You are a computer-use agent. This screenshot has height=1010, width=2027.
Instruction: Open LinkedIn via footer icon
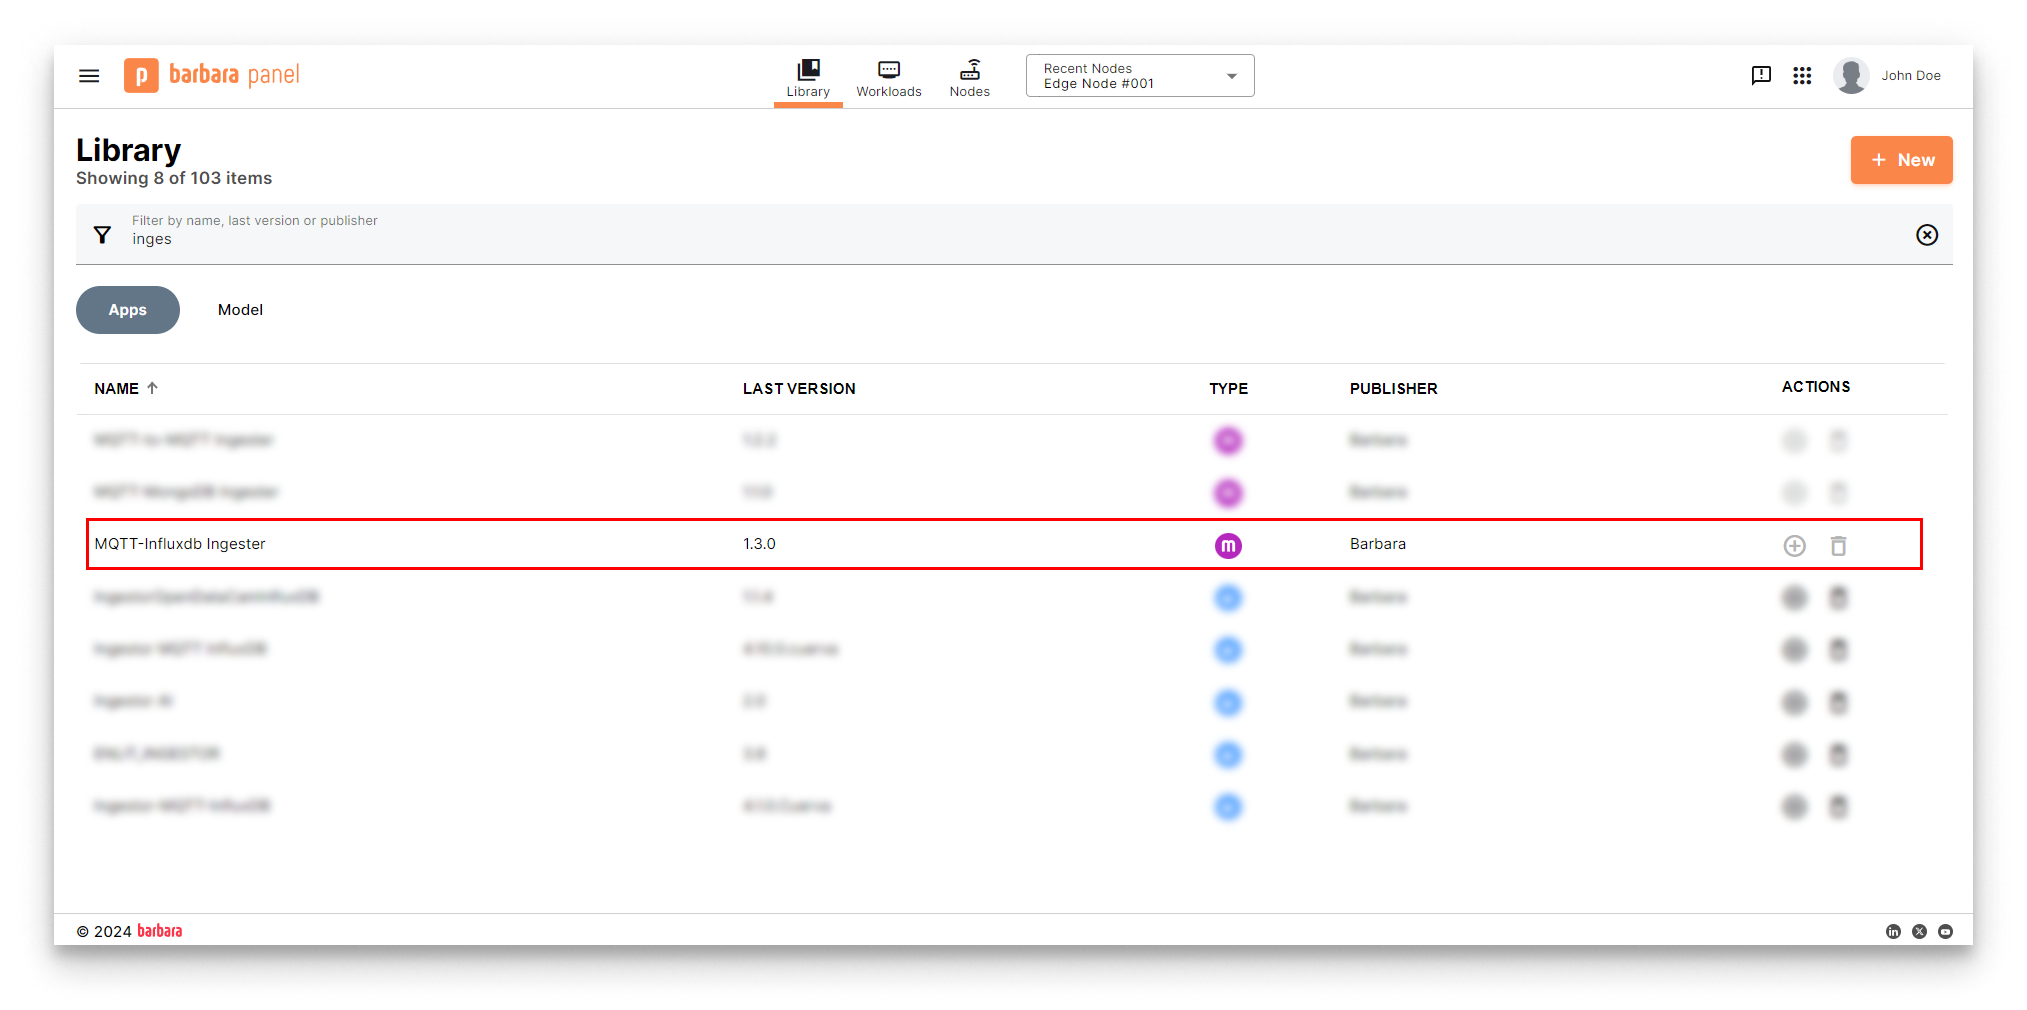click(x=1892, y=931)
